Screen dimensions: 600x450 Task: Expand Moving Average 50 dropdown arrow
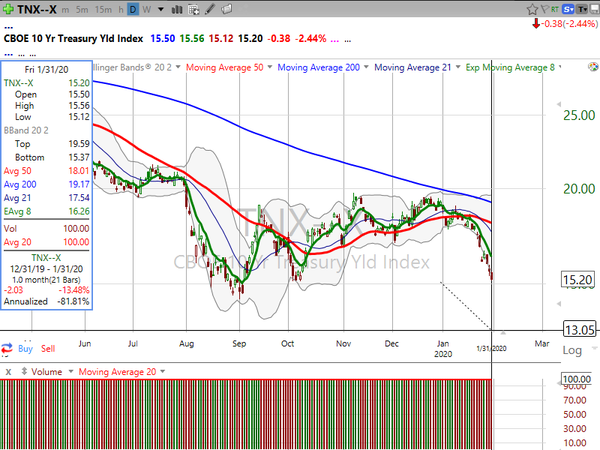270,67
